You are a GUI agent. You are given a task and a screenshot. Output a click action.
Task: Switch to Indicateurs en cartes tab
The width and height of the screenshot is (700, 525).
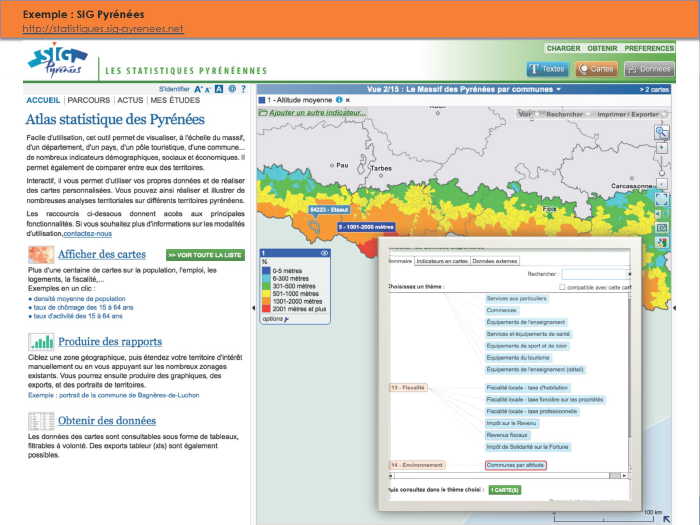(442, 261)
